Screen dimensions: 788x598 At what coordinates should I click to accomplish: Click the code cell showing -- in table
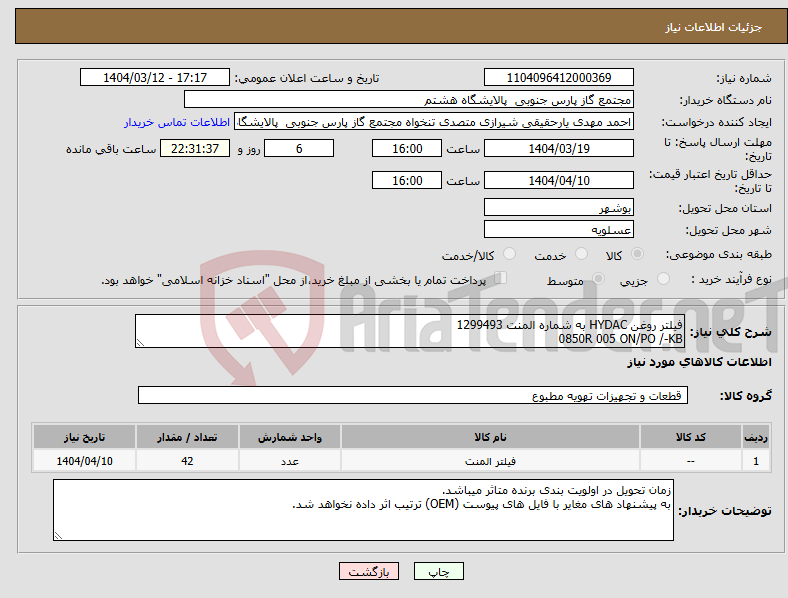point(691,461)
